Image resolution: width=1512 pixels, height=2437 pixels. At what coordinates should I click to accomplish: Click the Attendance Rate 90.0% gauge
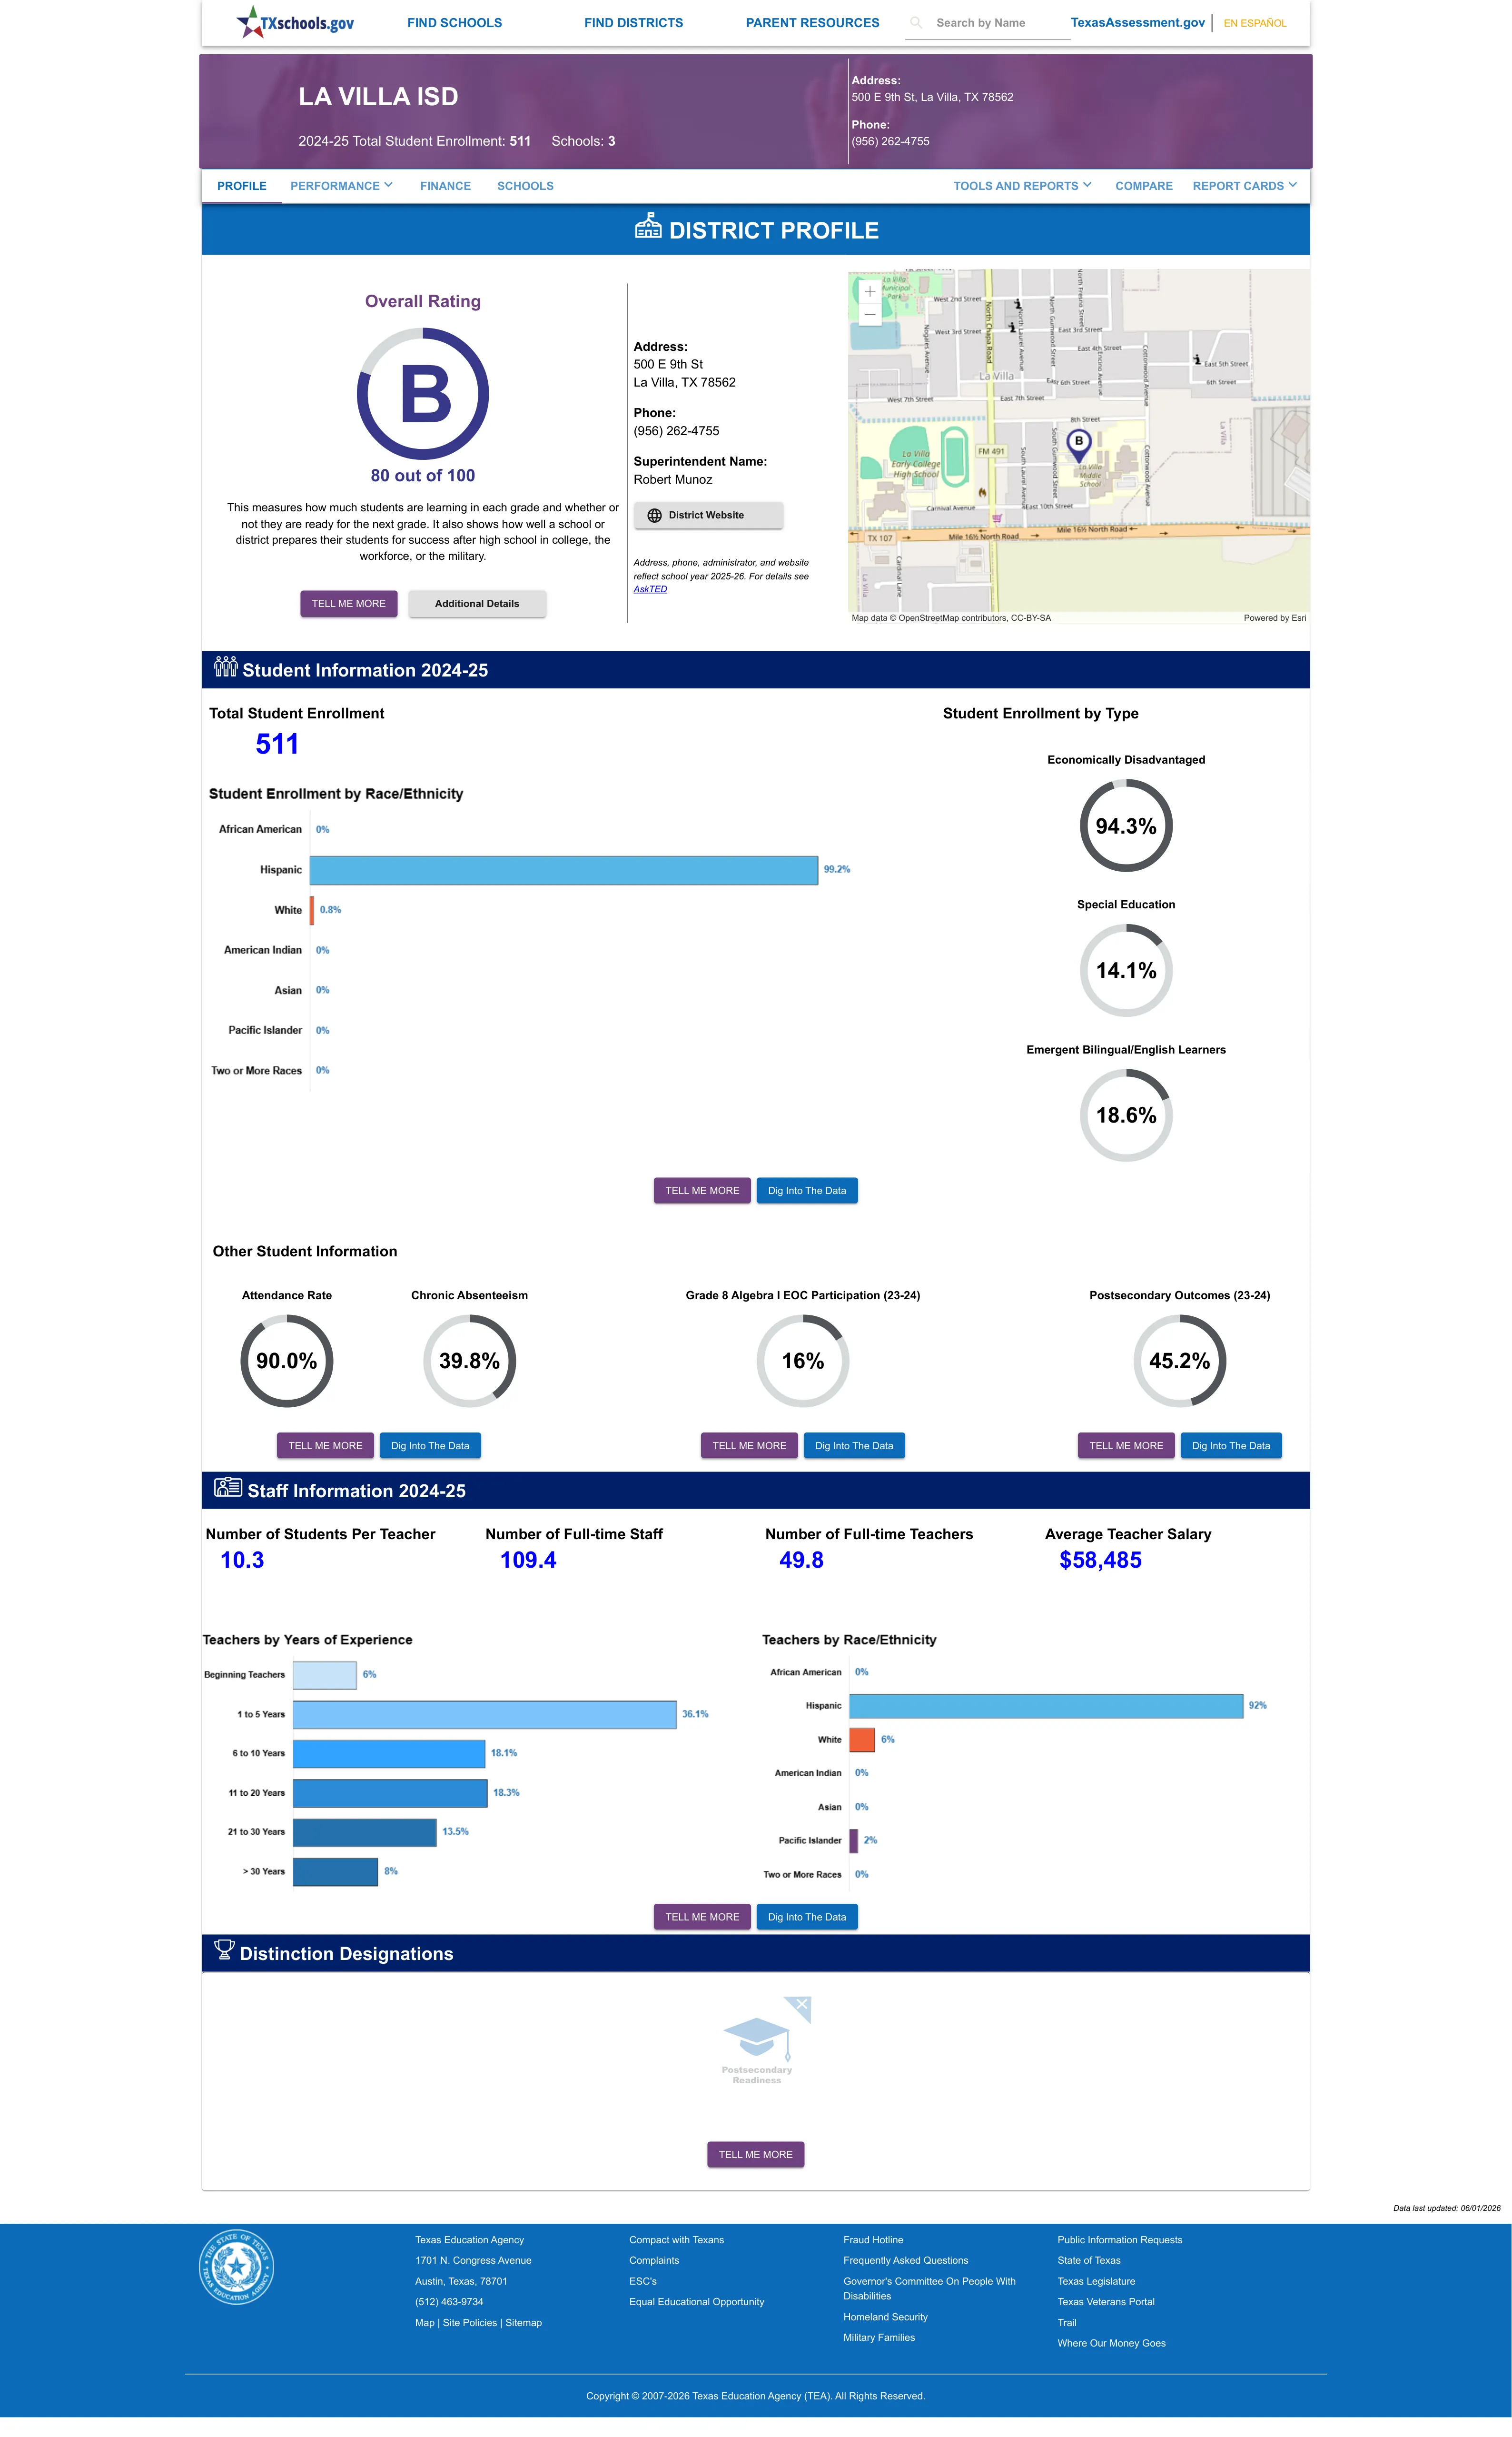click(x=287, y=1361)
